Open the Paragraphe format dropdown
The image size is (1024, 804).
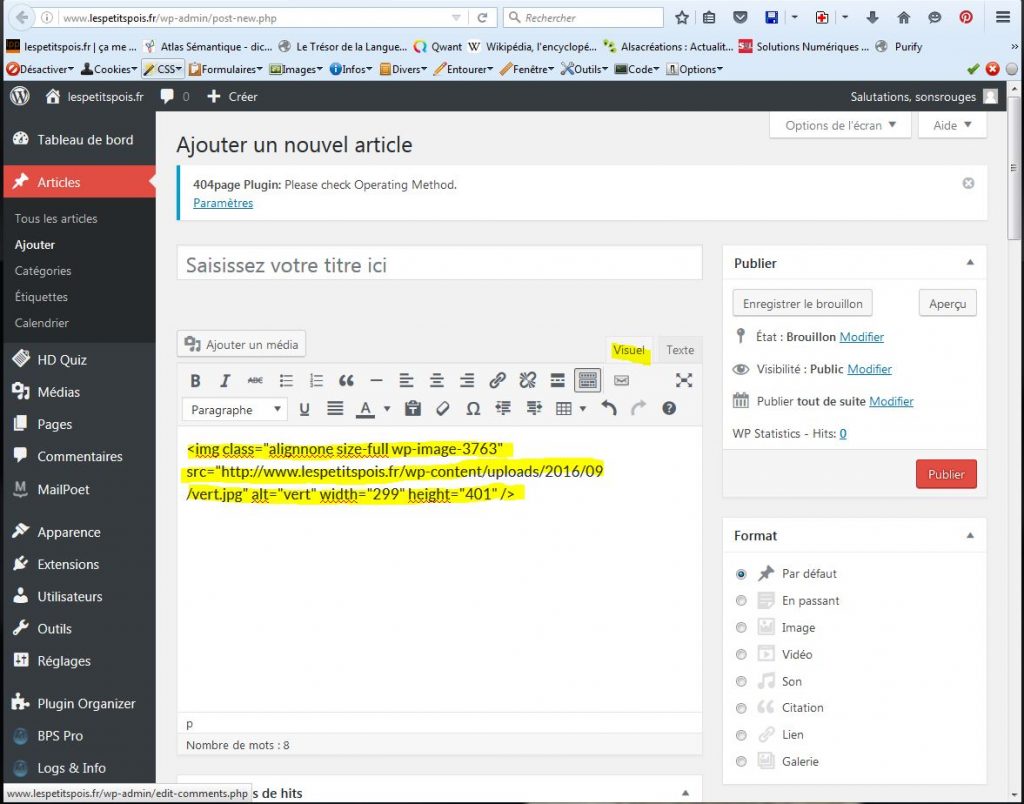click(235, 410)
